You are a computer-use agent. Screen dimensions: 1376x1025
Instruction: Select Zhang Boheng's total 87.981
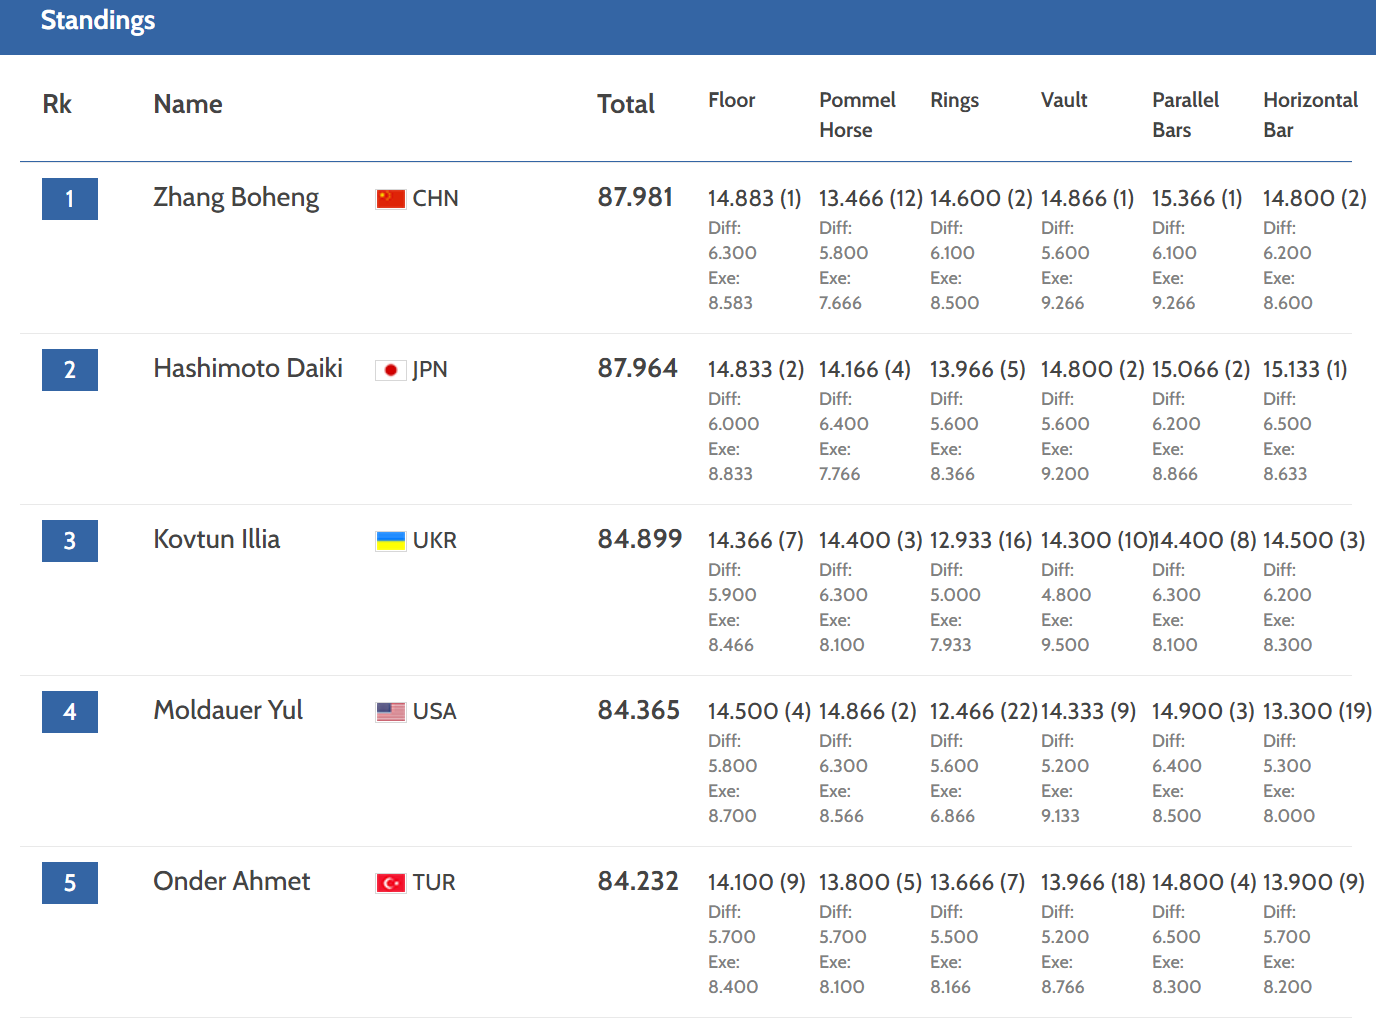pyautogui.click(x=635, y=197)
